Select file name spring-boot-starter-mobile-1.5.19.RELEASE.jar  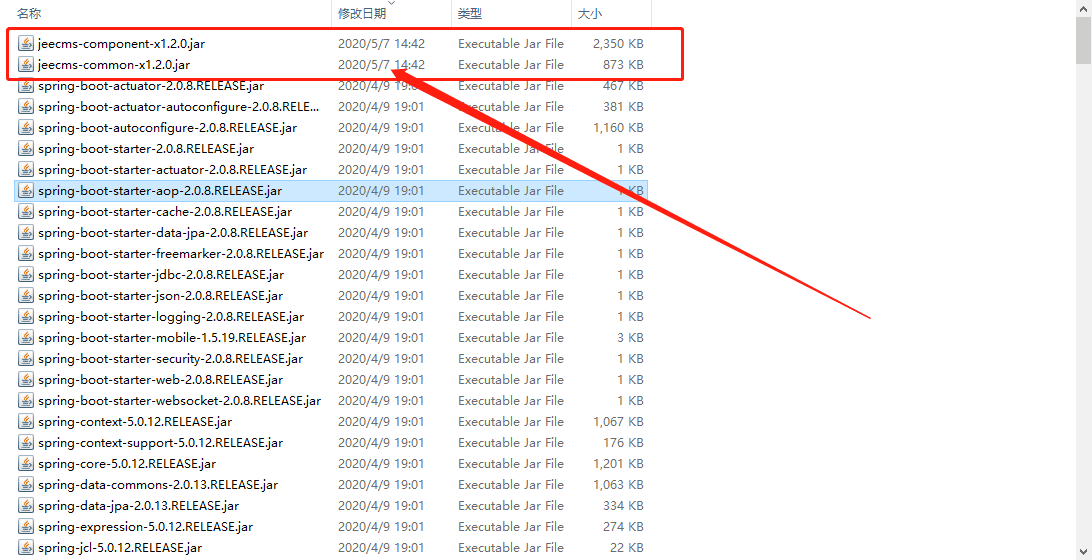[x=172, y=338]
